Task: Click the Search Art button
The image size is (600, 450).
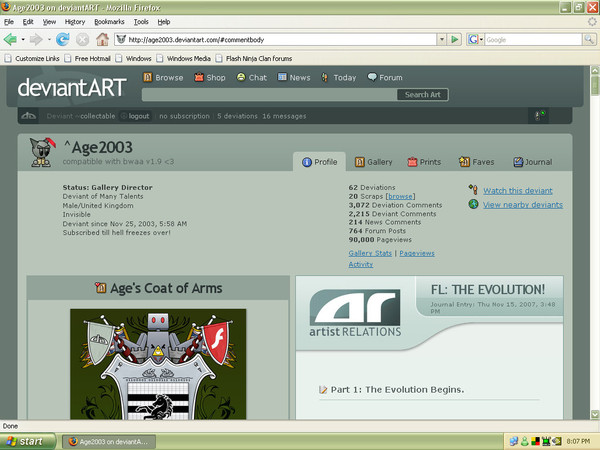Action: [422, 95]
